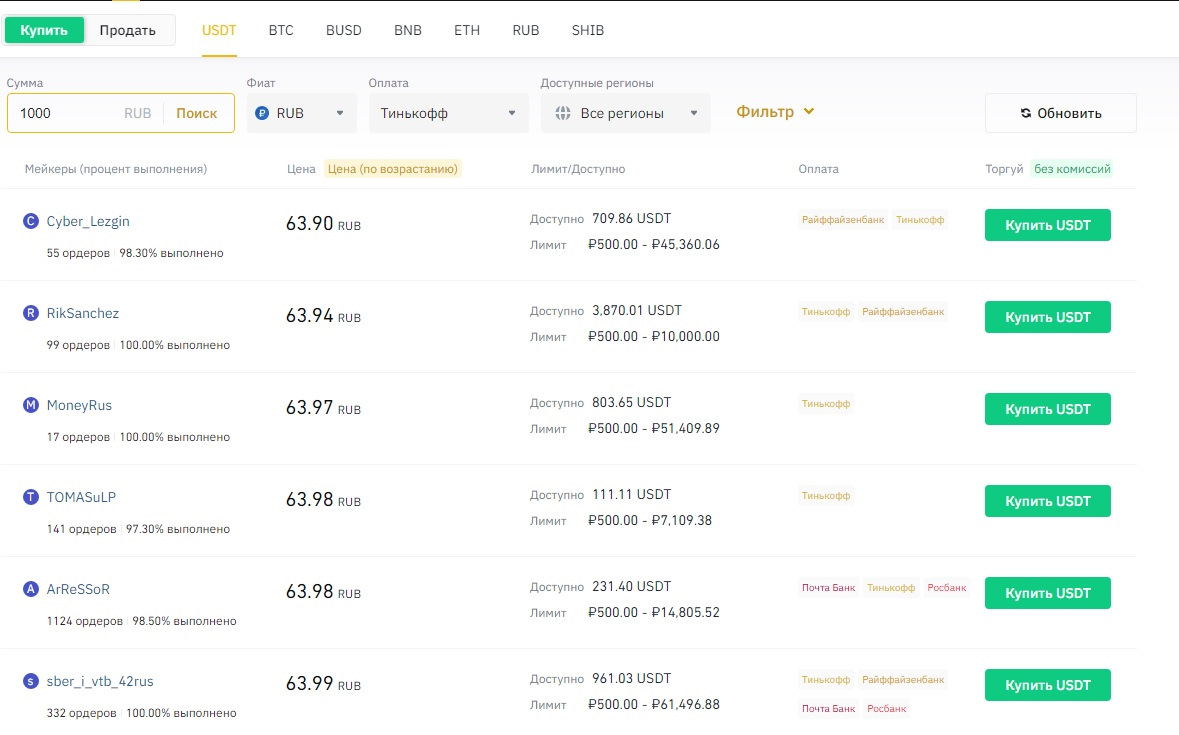Click the ruble currency icon in Фиат field
Viewport: 1179px width, 735px height.
(x=262, y=113)
